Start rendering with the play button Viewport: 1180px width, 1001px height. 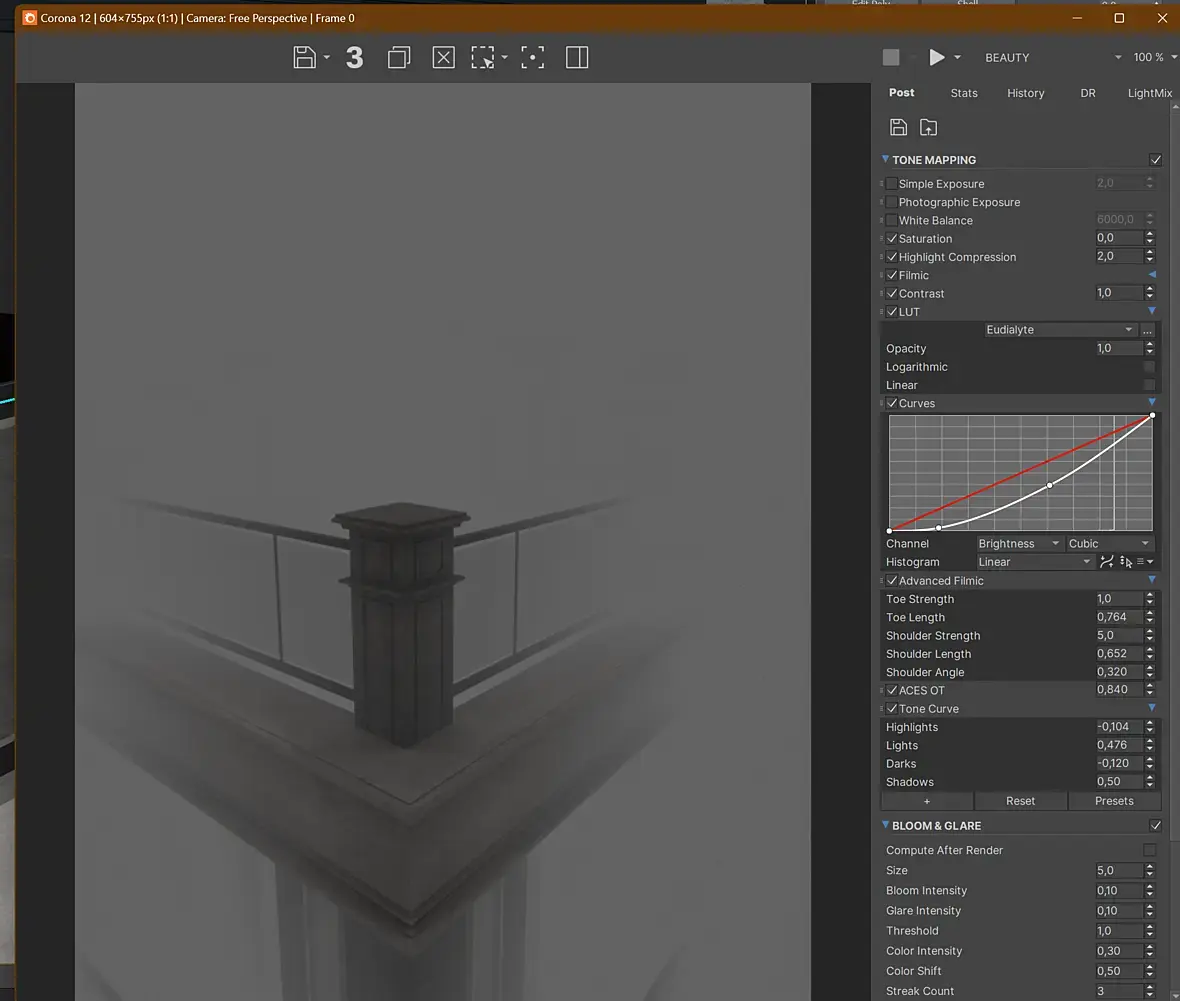pyautogui.click(x=937, y=57)
